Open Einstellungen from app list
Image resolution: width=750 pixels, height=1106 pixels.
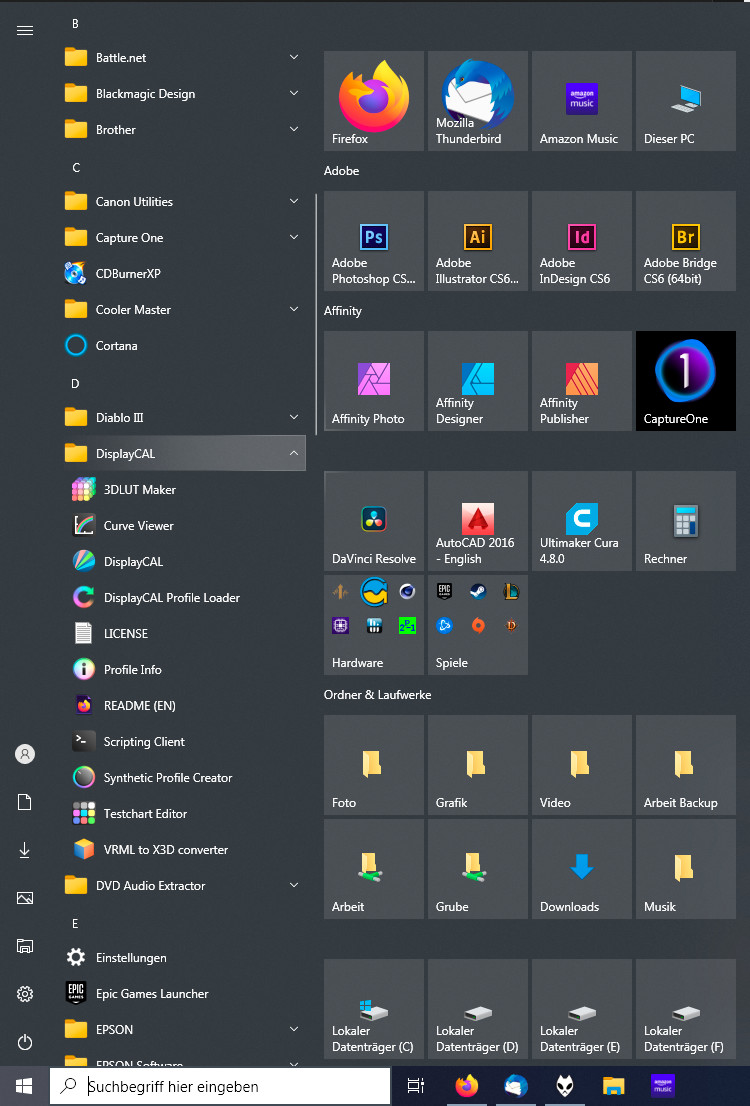(x=185, y=957)
